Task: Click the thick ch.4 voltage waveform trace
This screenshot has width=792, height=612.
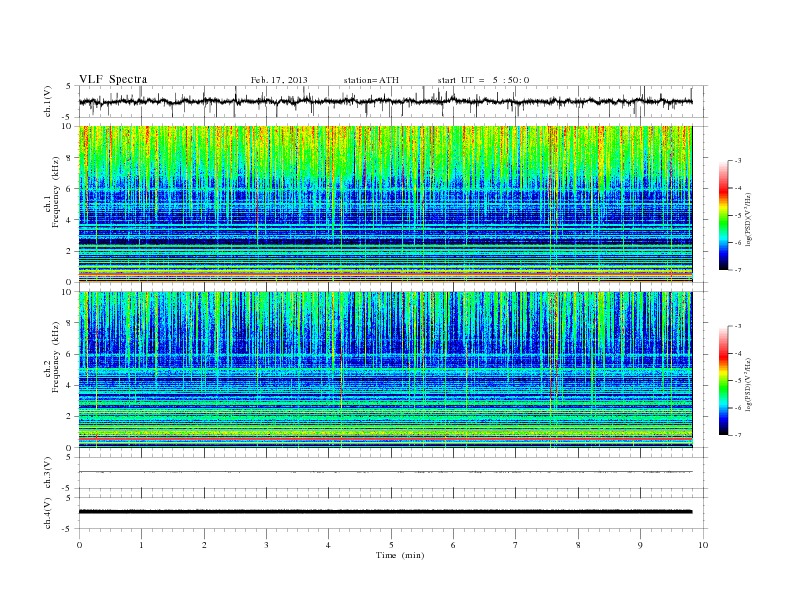Action: (385, 512)
